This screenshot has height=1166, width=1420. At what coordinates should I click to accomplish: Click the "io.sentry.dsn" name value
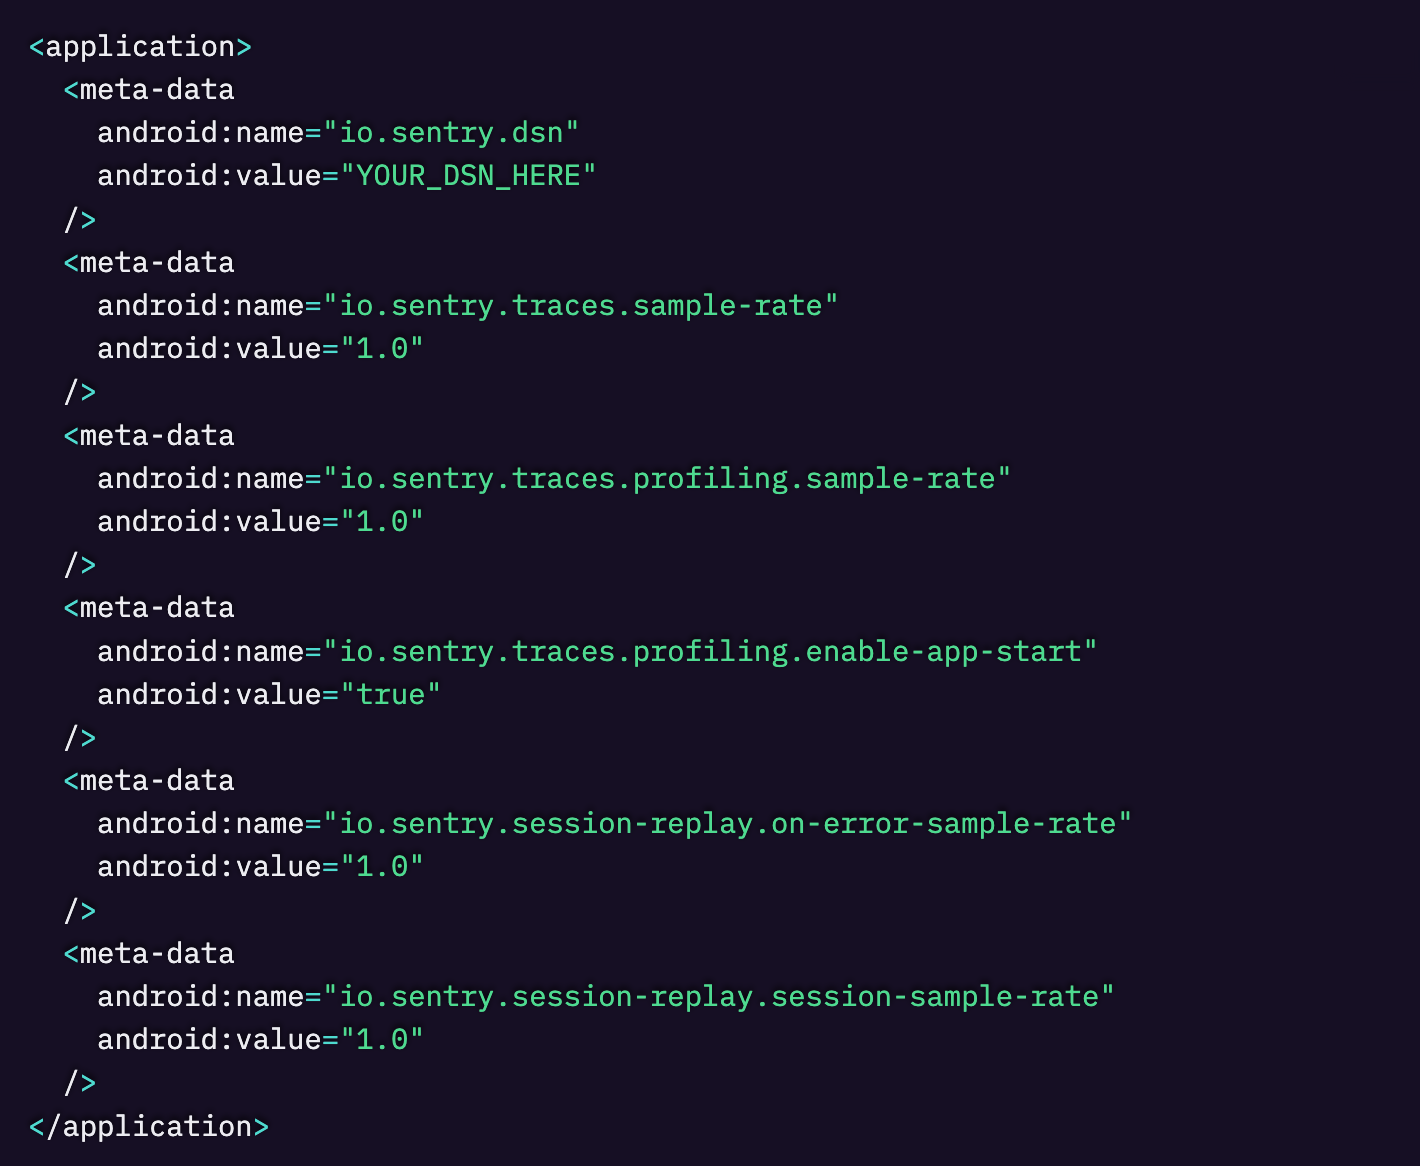[451, 133]
